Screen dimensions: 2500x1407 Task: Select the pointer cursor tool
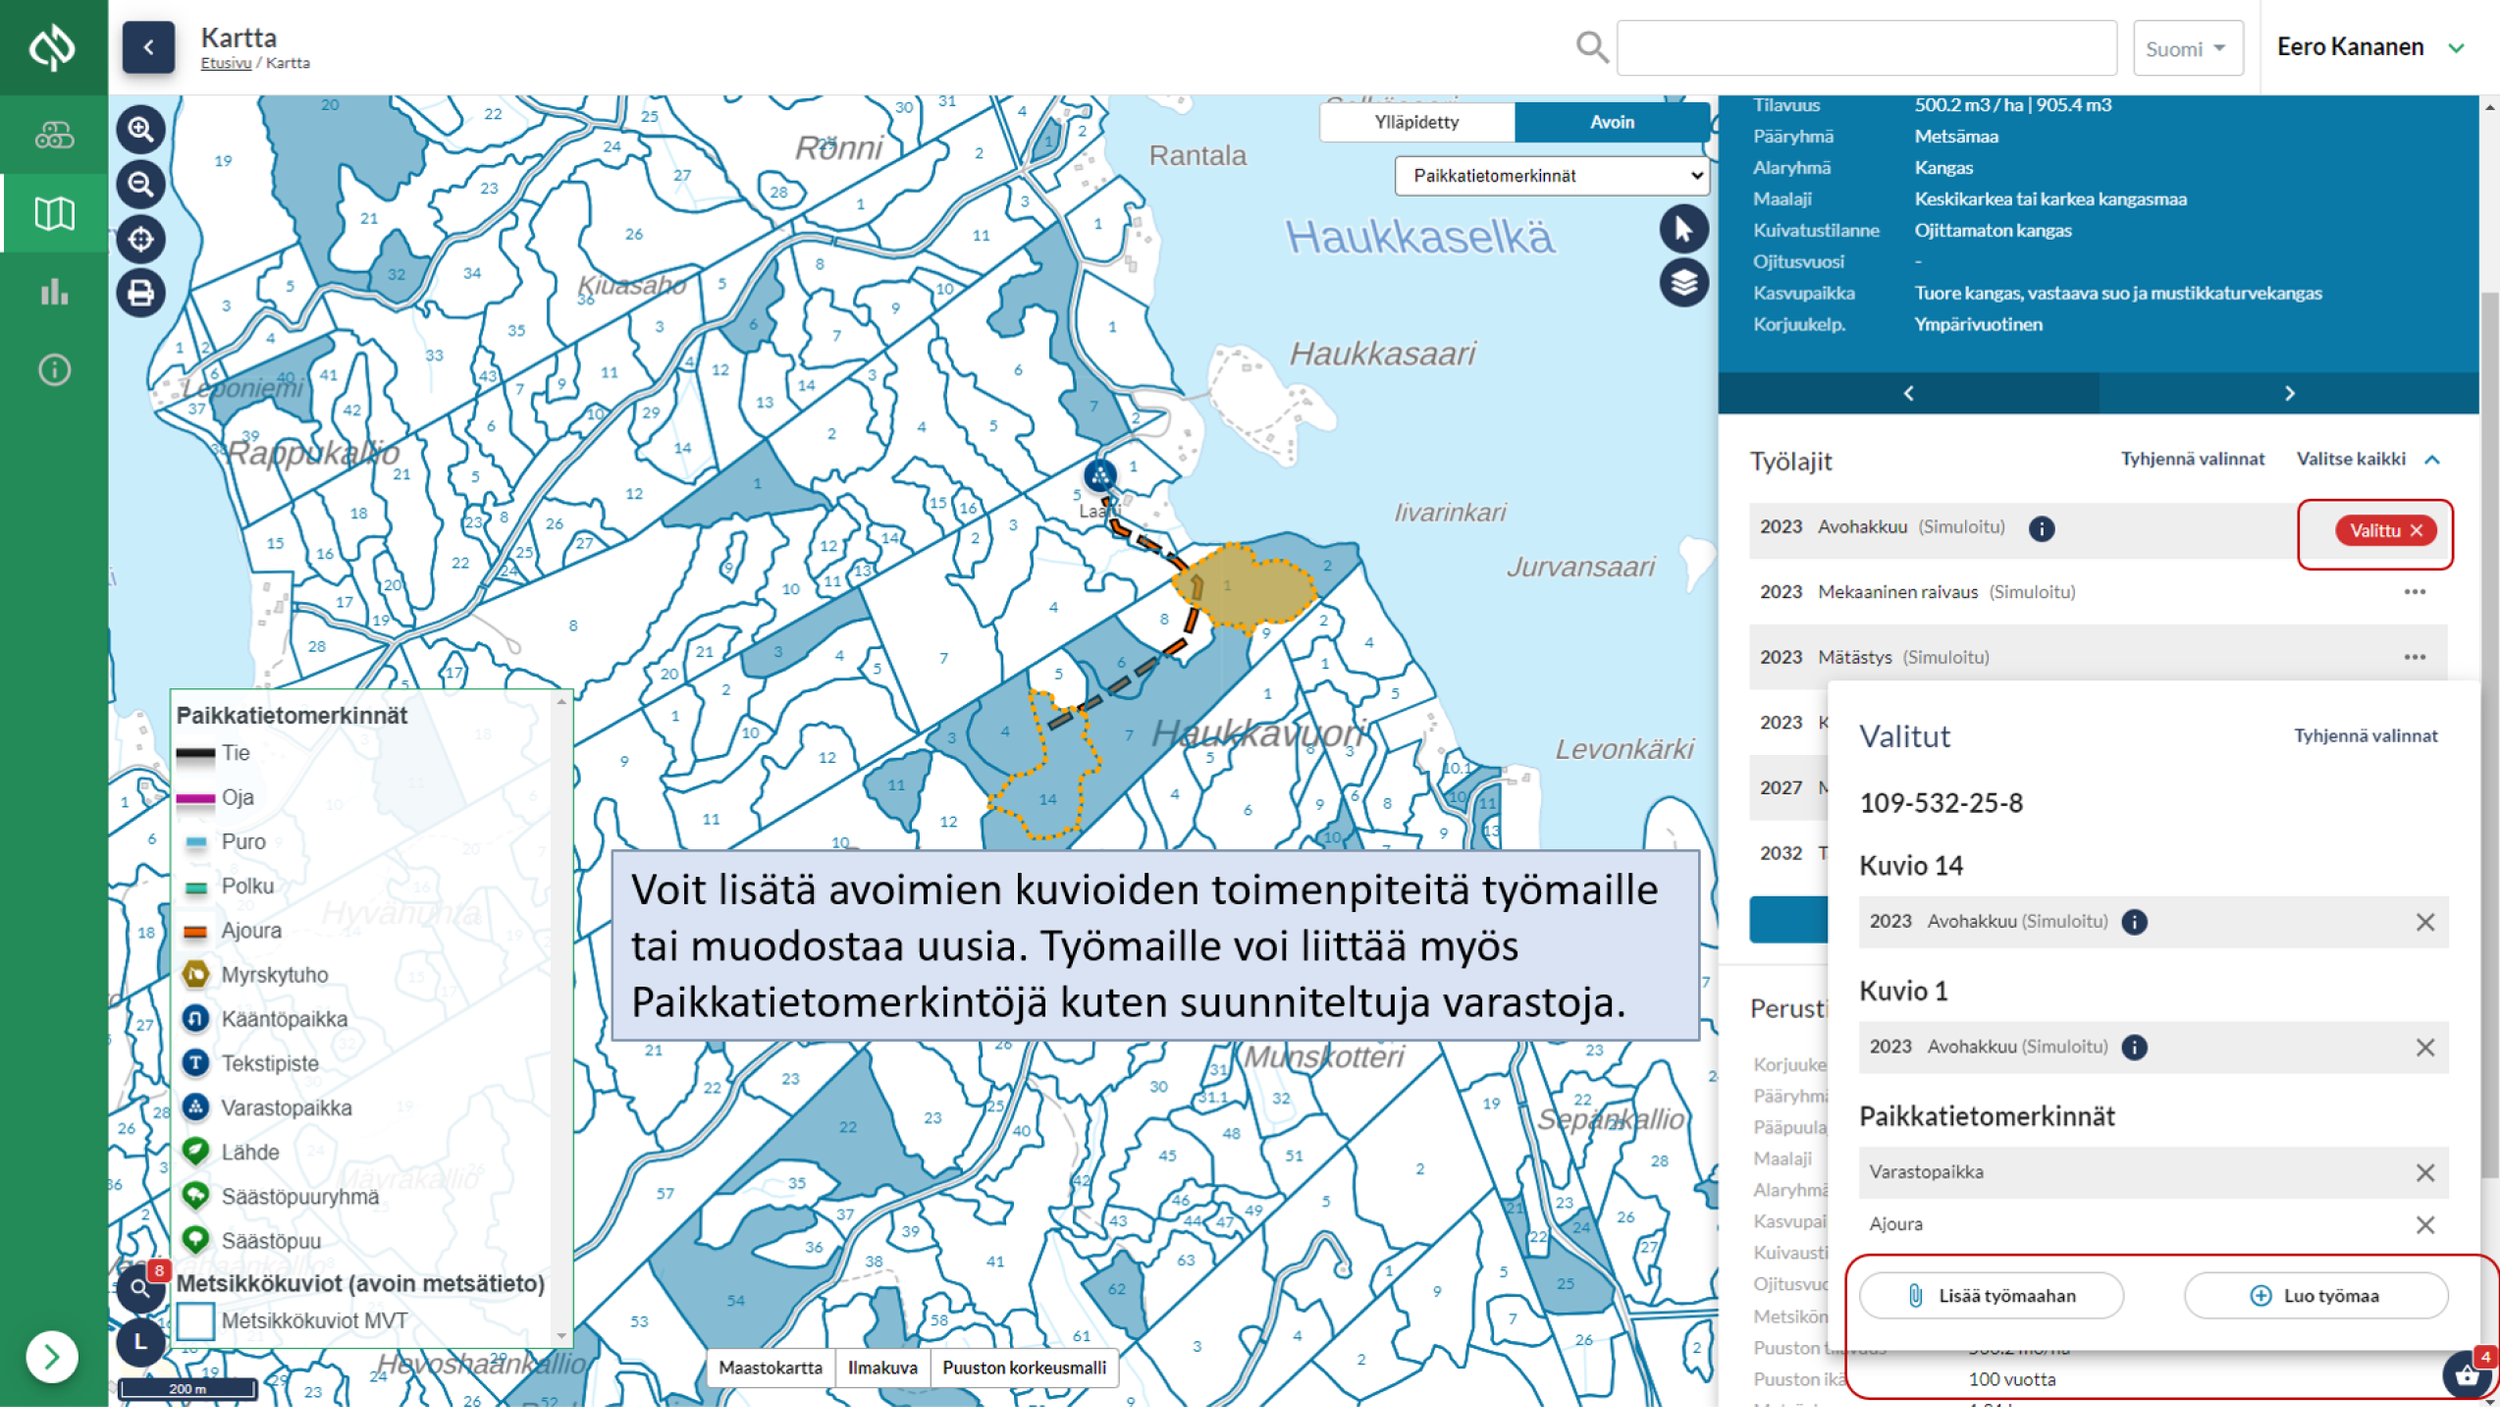(1683, 229)
